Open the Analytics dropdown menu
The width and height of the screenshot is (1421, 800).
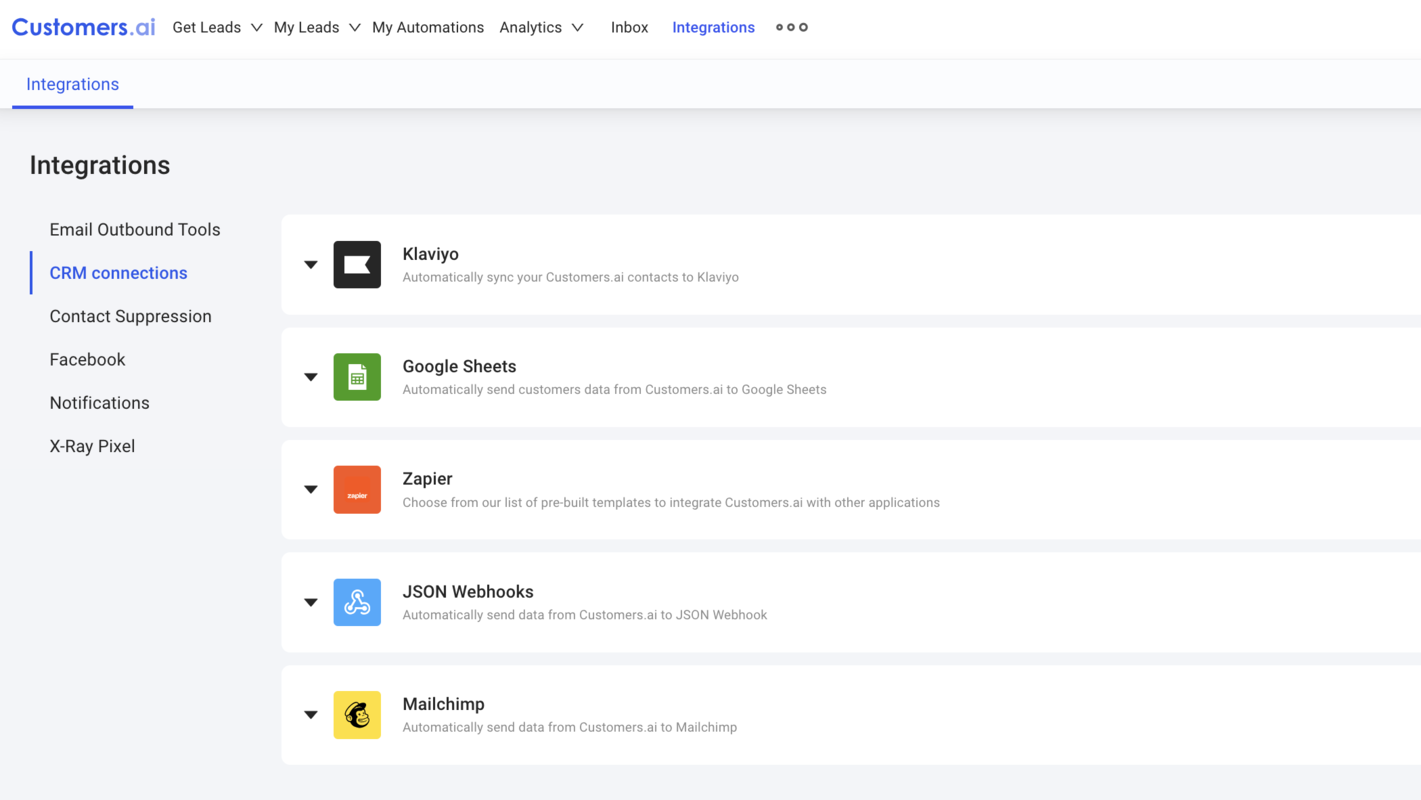(x=541, y=27)
